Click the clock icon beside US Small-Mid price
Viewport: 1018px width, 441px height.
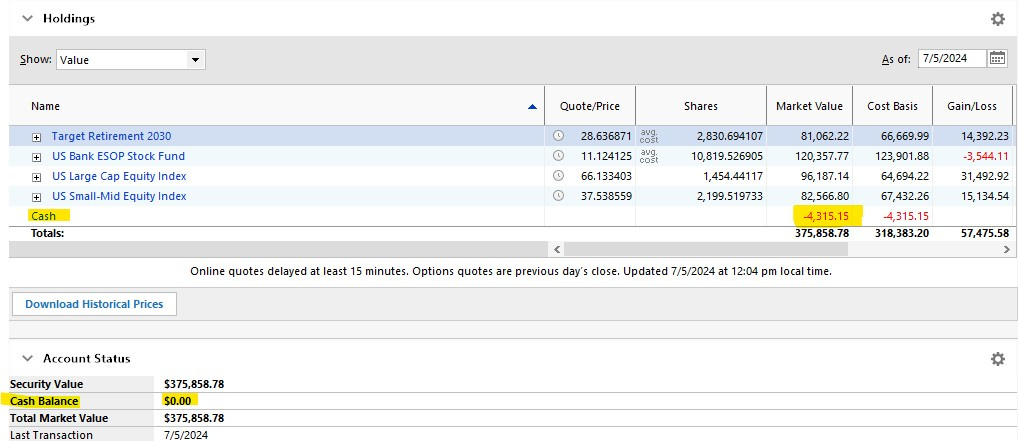558,196
